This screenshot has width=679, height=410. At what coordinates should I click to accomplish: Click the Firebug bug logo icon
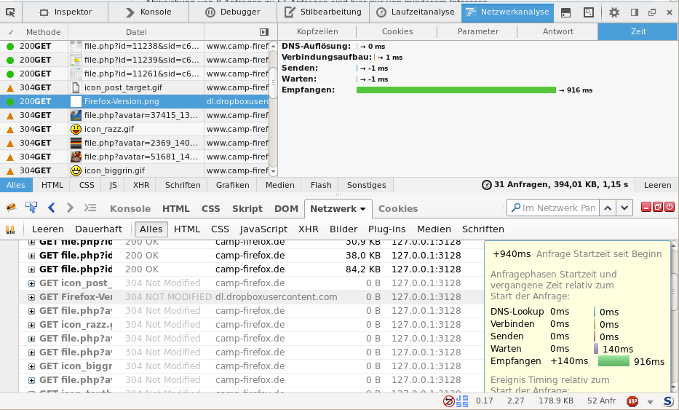pos(11,208)
